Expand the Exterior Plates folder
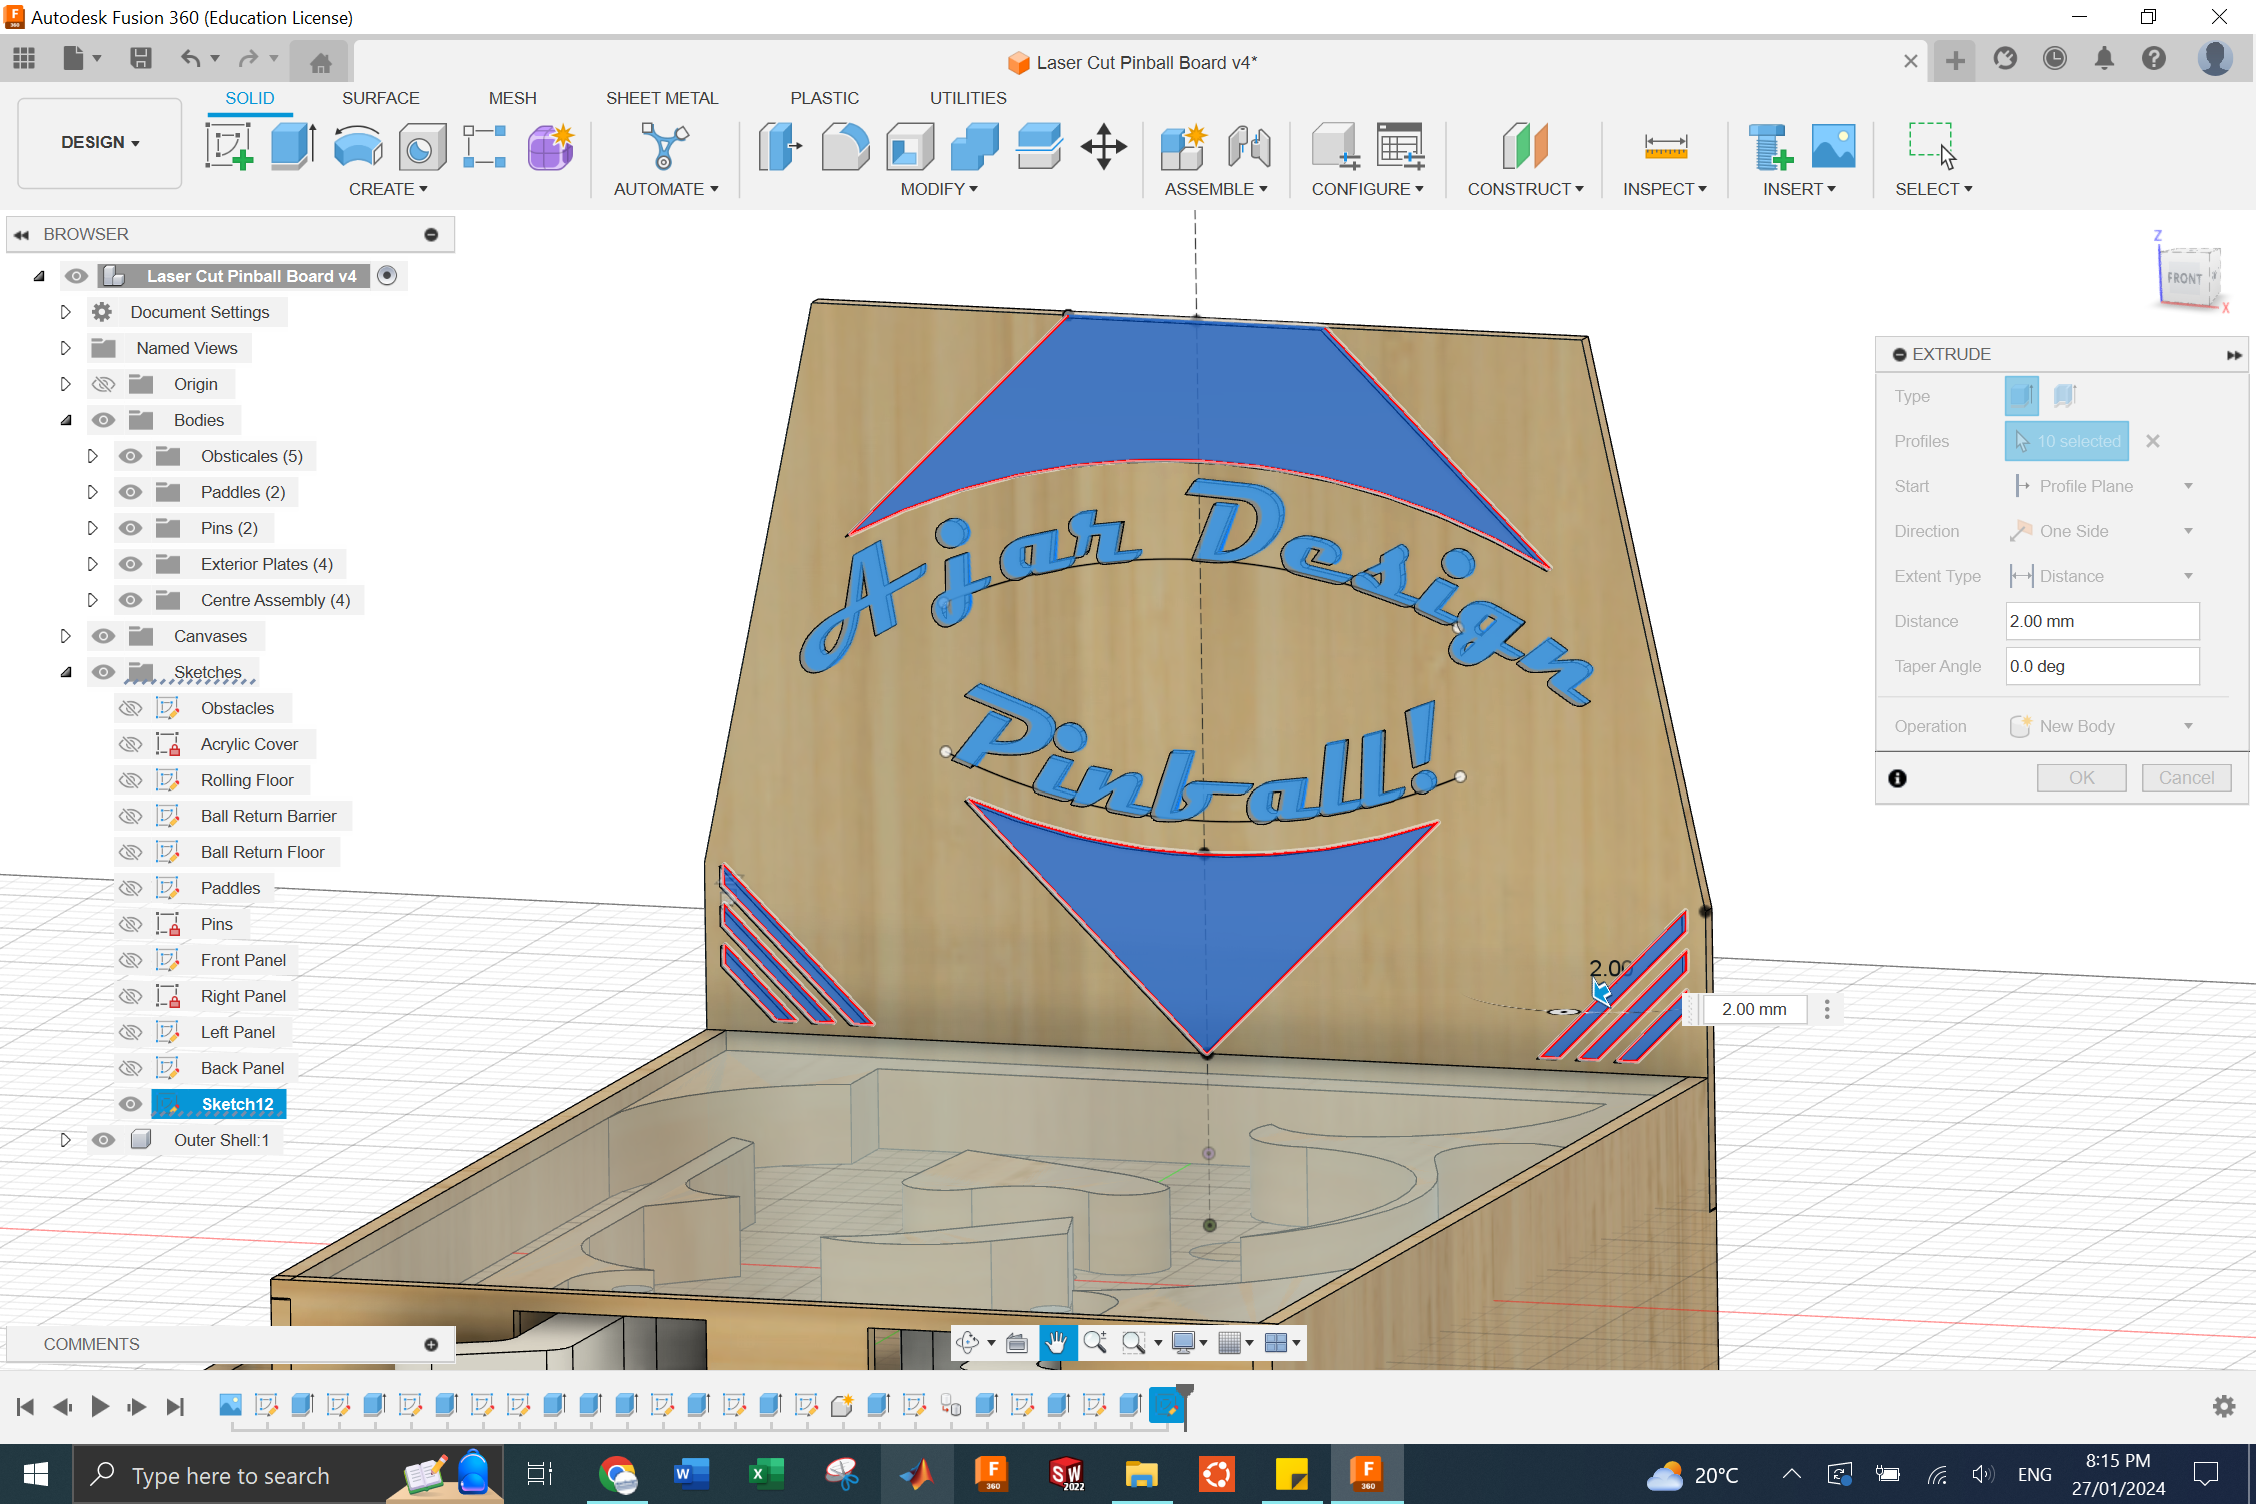Viewport: 2256px width, 1504px height. tap(92, 563)
